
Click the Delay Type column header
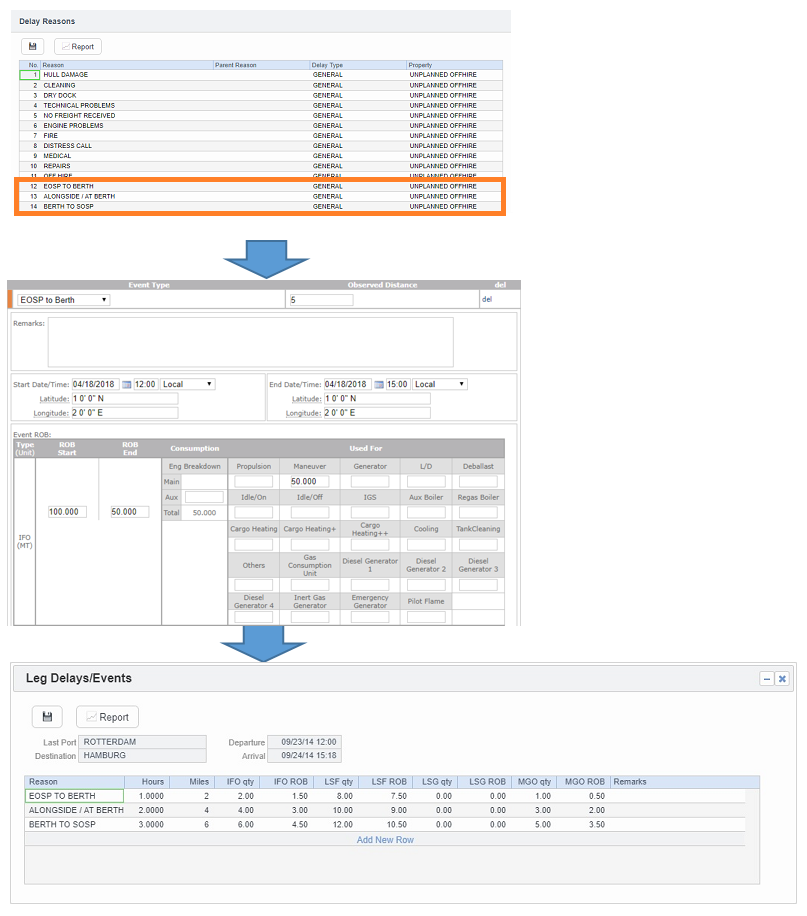(327, 65)
